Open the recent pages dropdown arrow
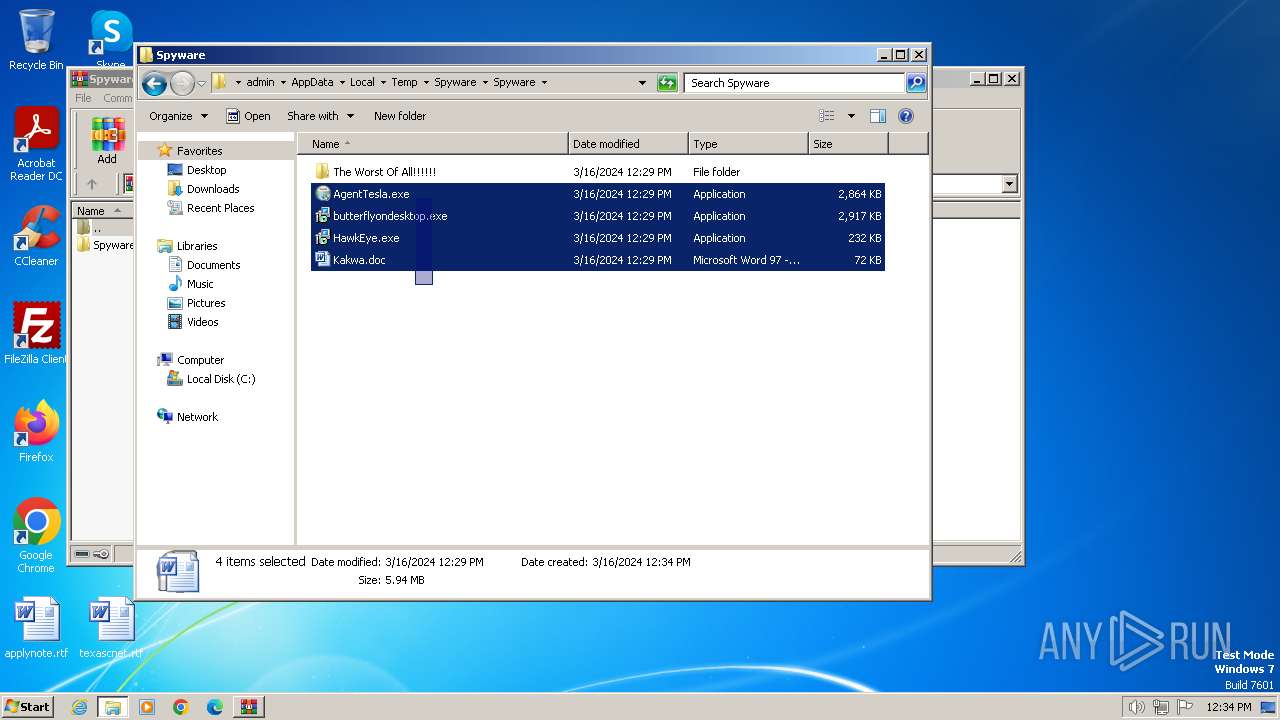 tap(201, 83)
